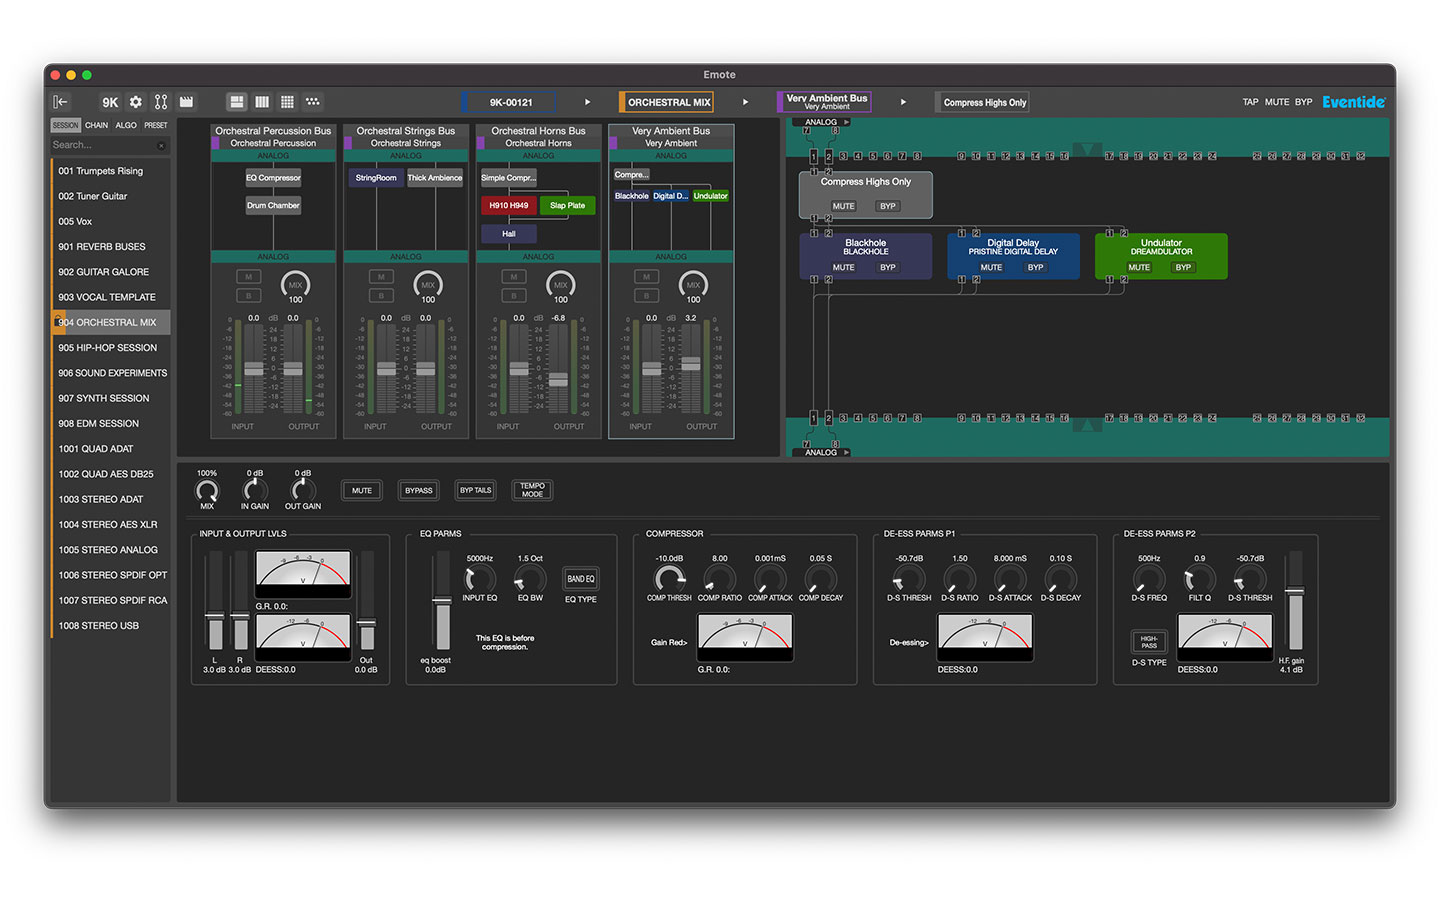Open the Compress Highs Only algorithm selector

[983, 102]
